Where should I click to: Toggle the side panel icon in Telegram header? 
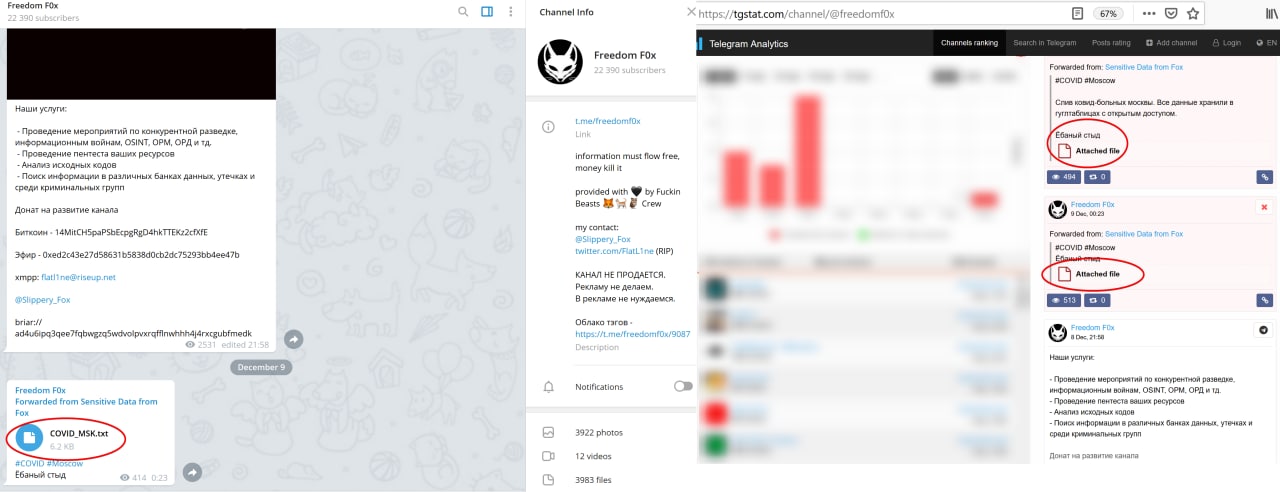click(x=487, y=12)
